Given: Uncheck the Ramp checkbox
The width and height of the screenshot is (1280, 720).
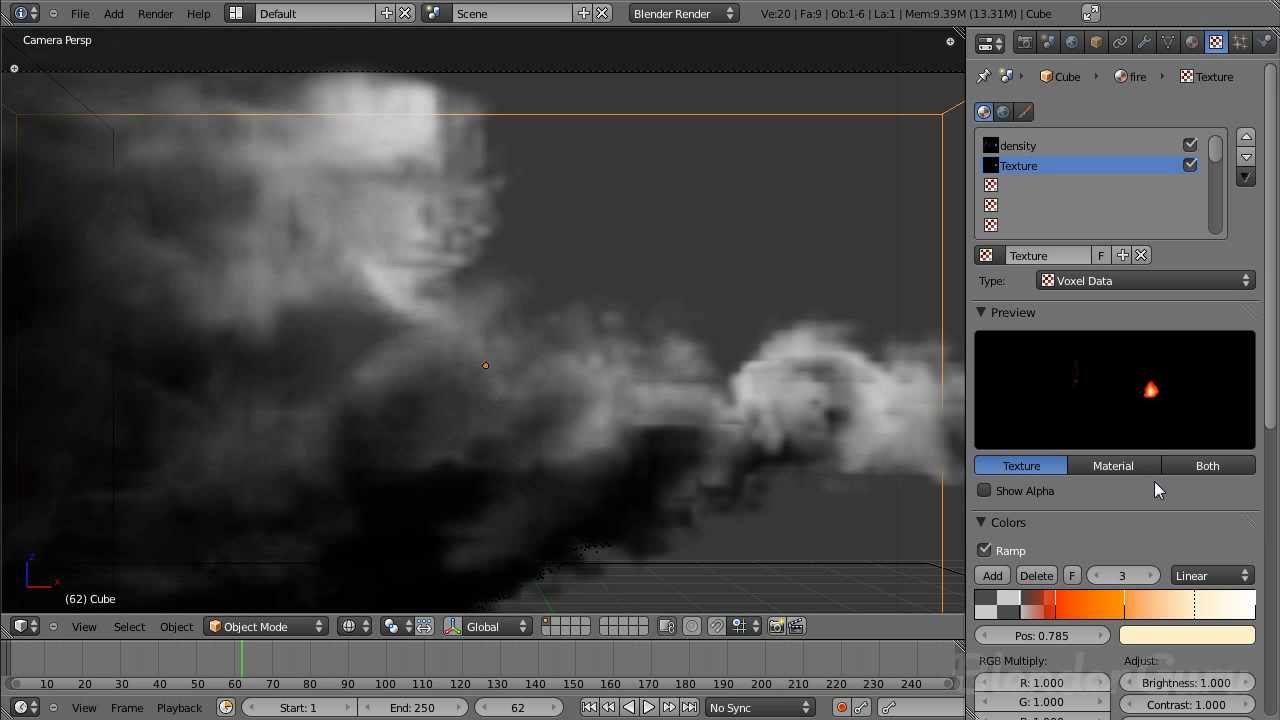Looking at the screenshot, I should click(984, 550).
